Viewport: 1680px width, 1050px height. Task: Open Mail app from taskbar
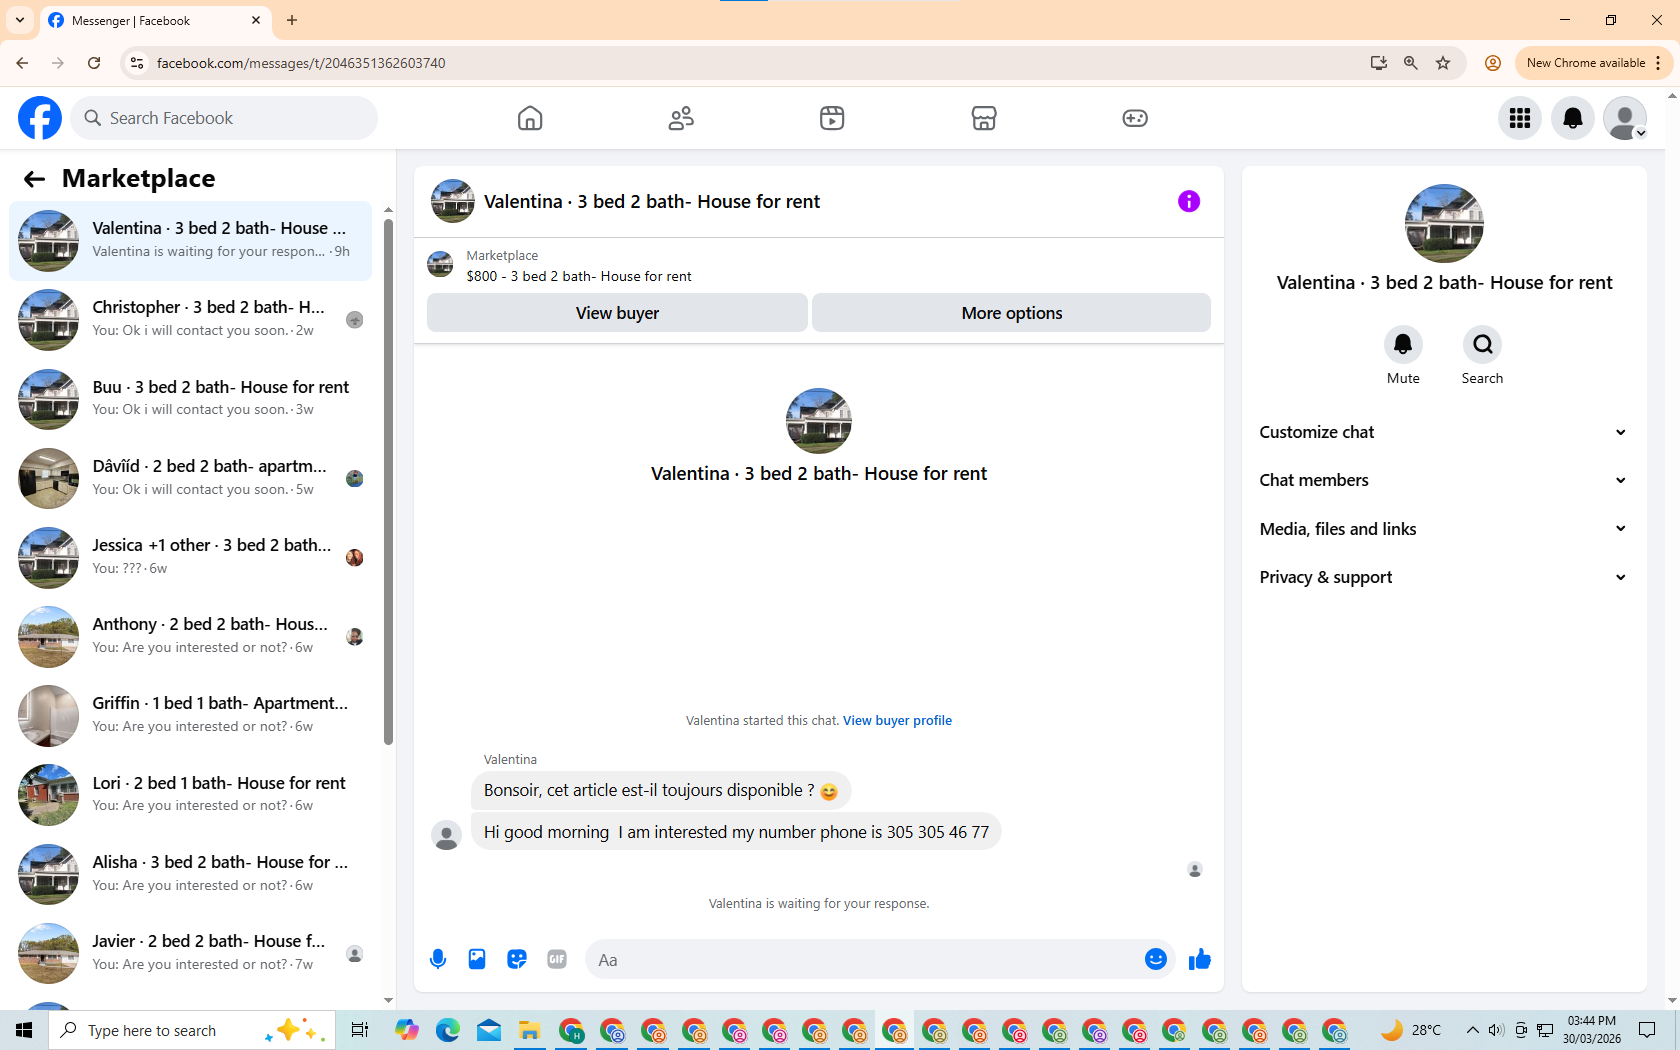coord(489,1030)
